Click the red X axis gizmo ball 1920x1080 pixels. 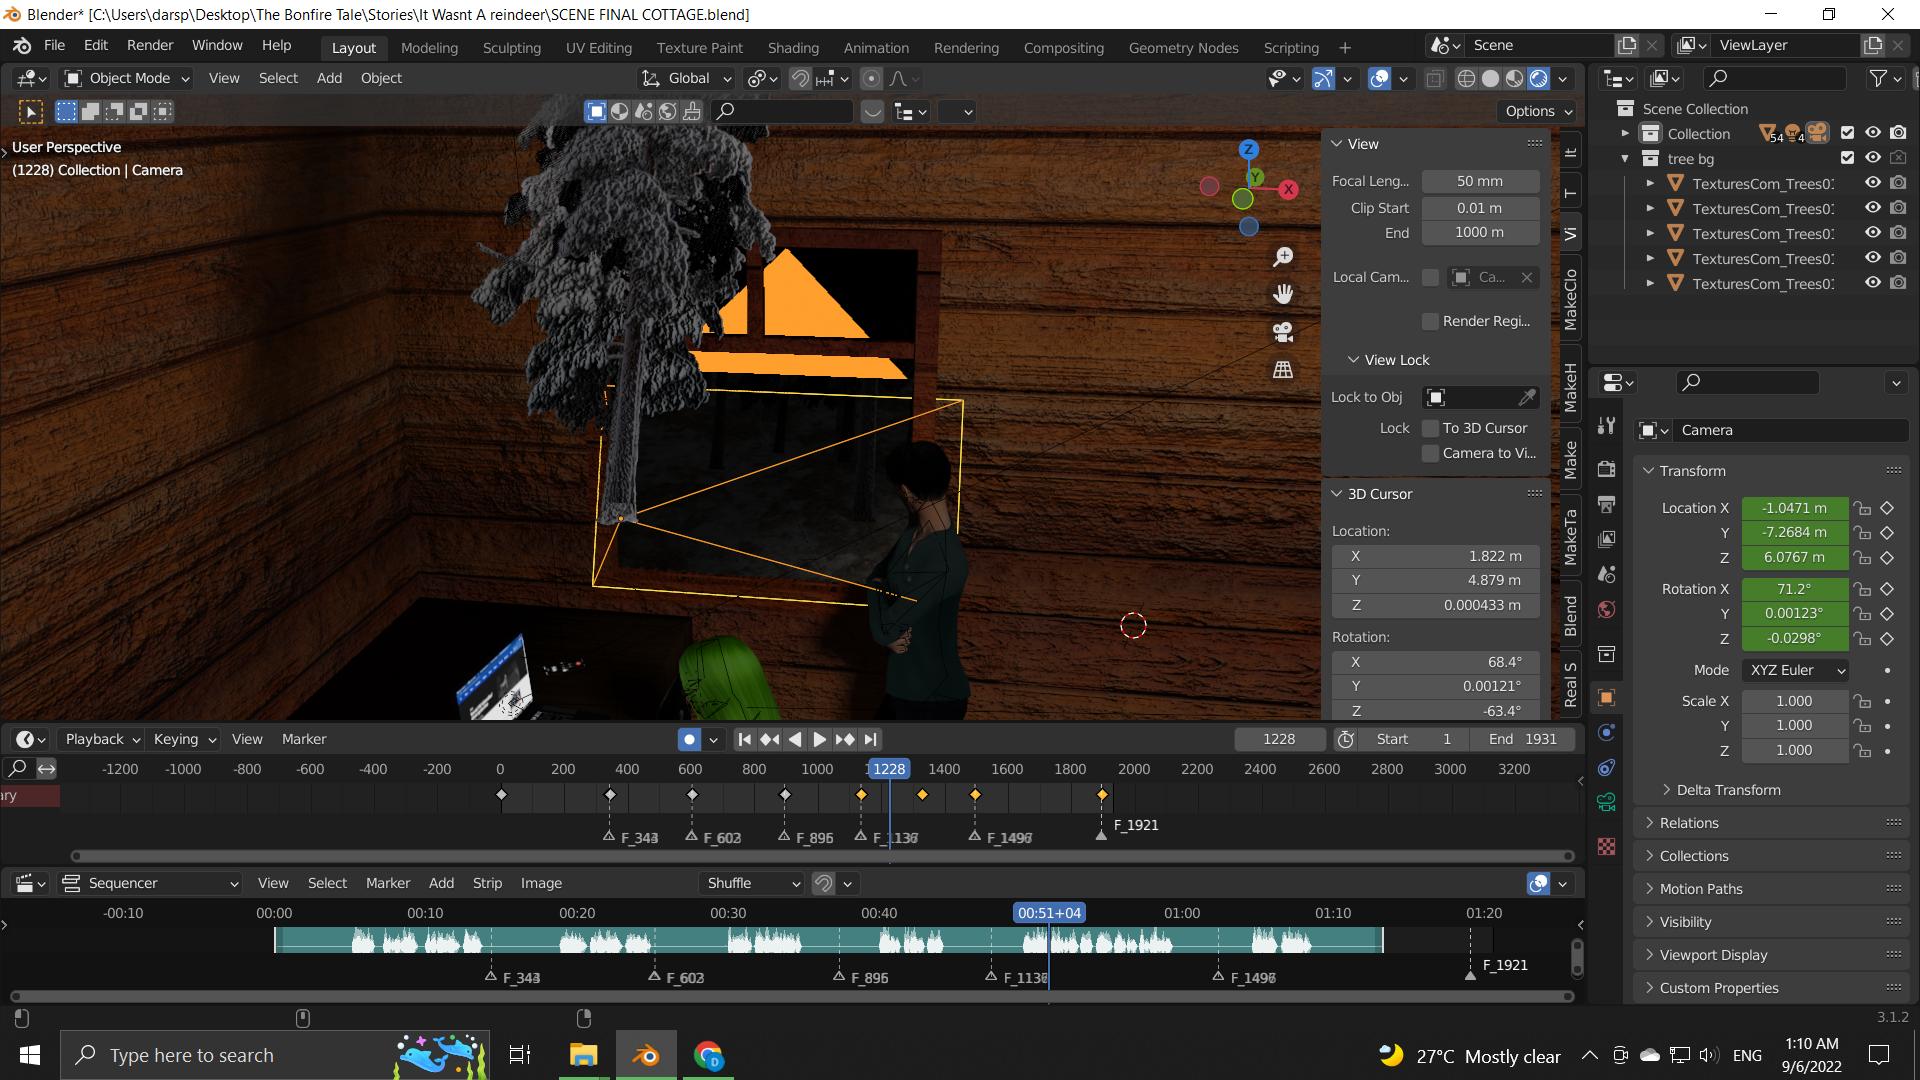[1288, 189]
